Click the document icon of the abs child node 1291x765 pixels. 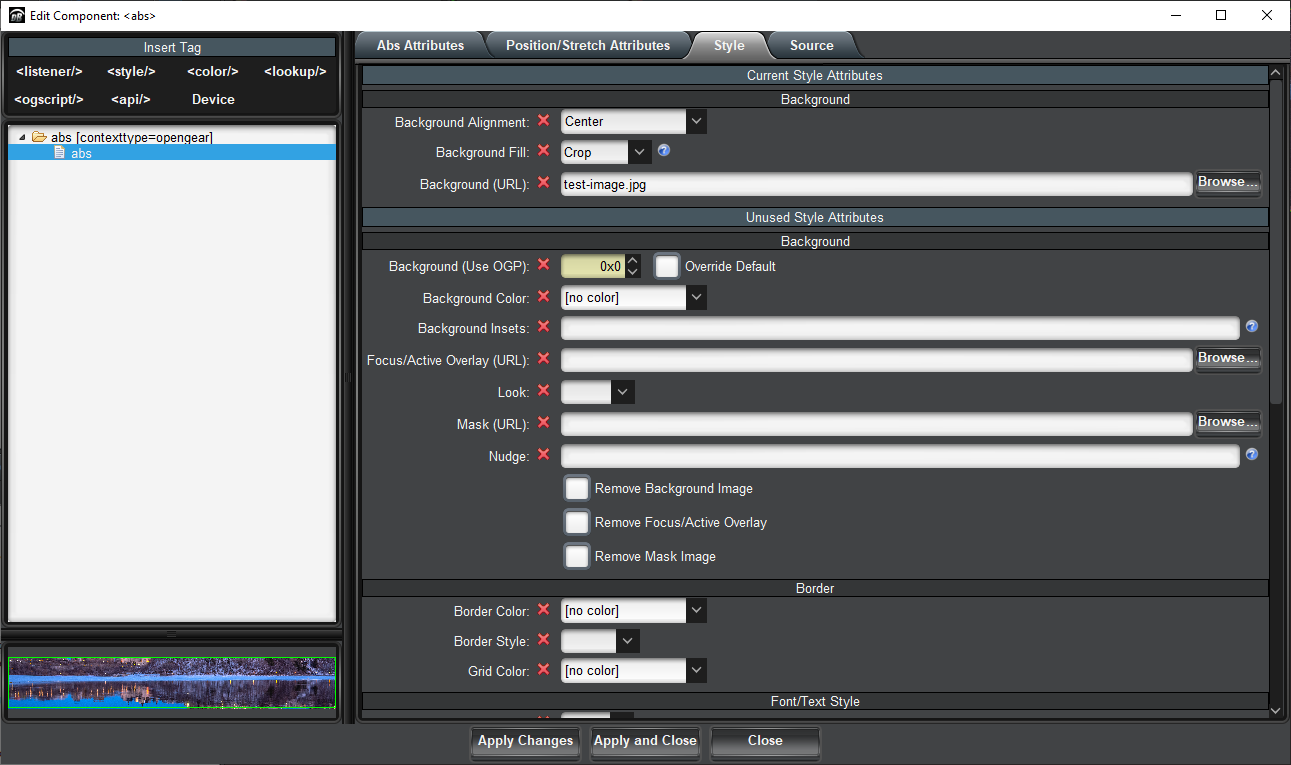pyautogui.click(x=60, y=153)
